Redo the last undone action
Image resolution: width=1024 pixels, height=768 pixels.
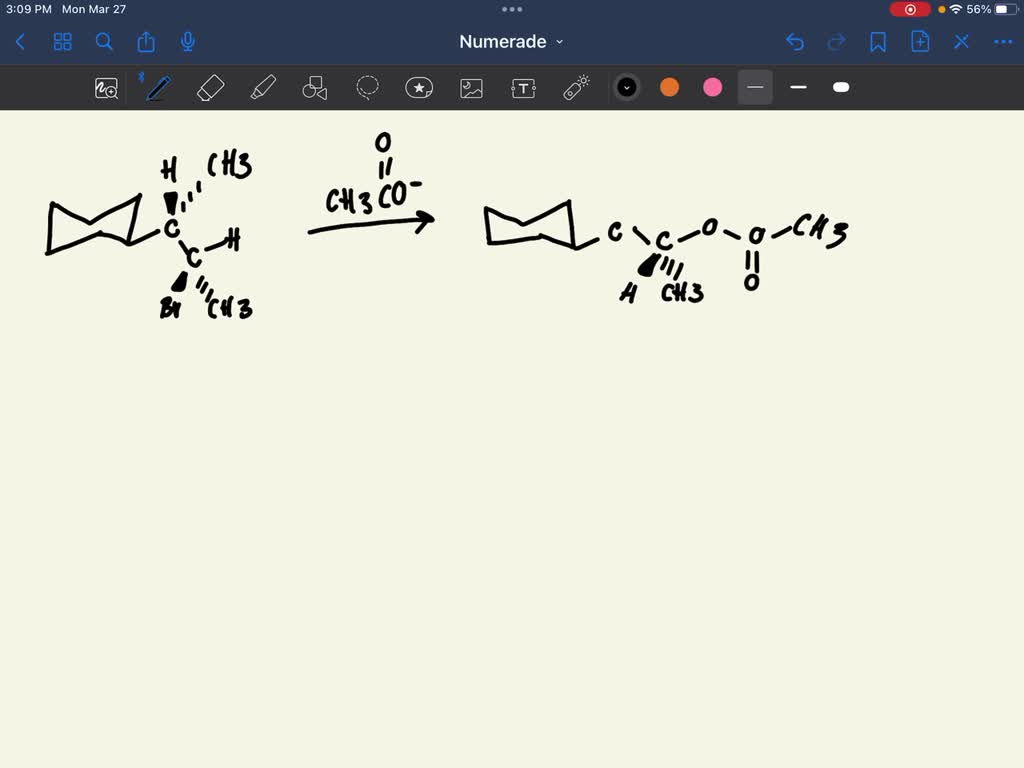(836, 42)
